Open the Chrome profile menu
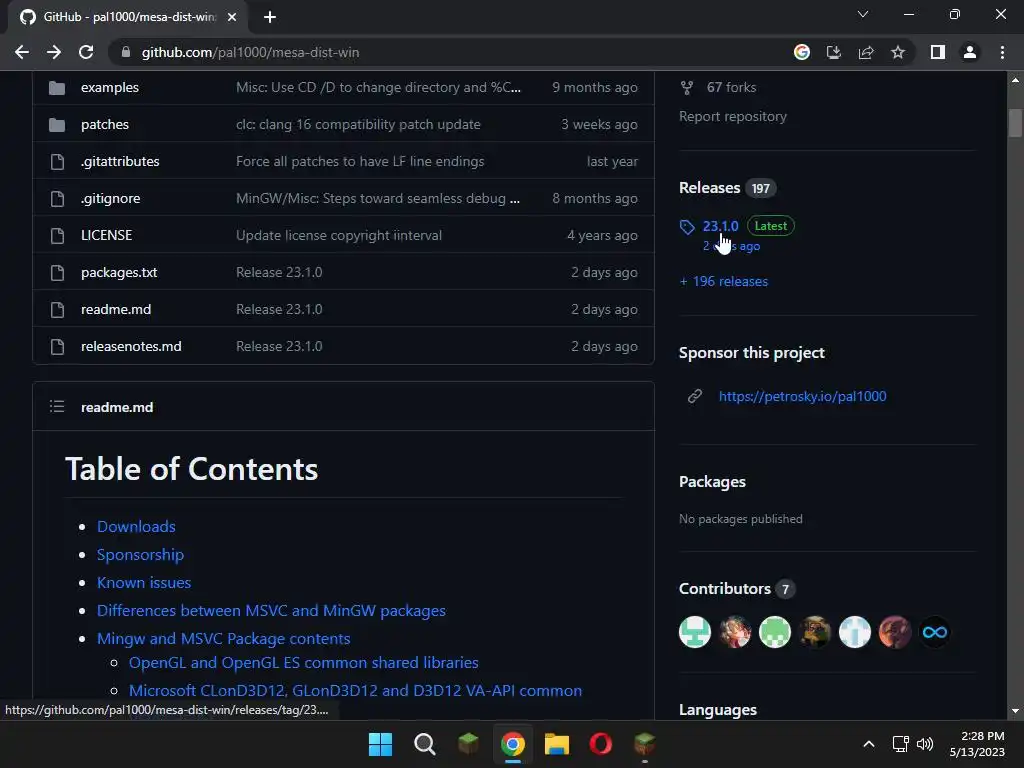 pyautogui.click(x=970, y=52)
